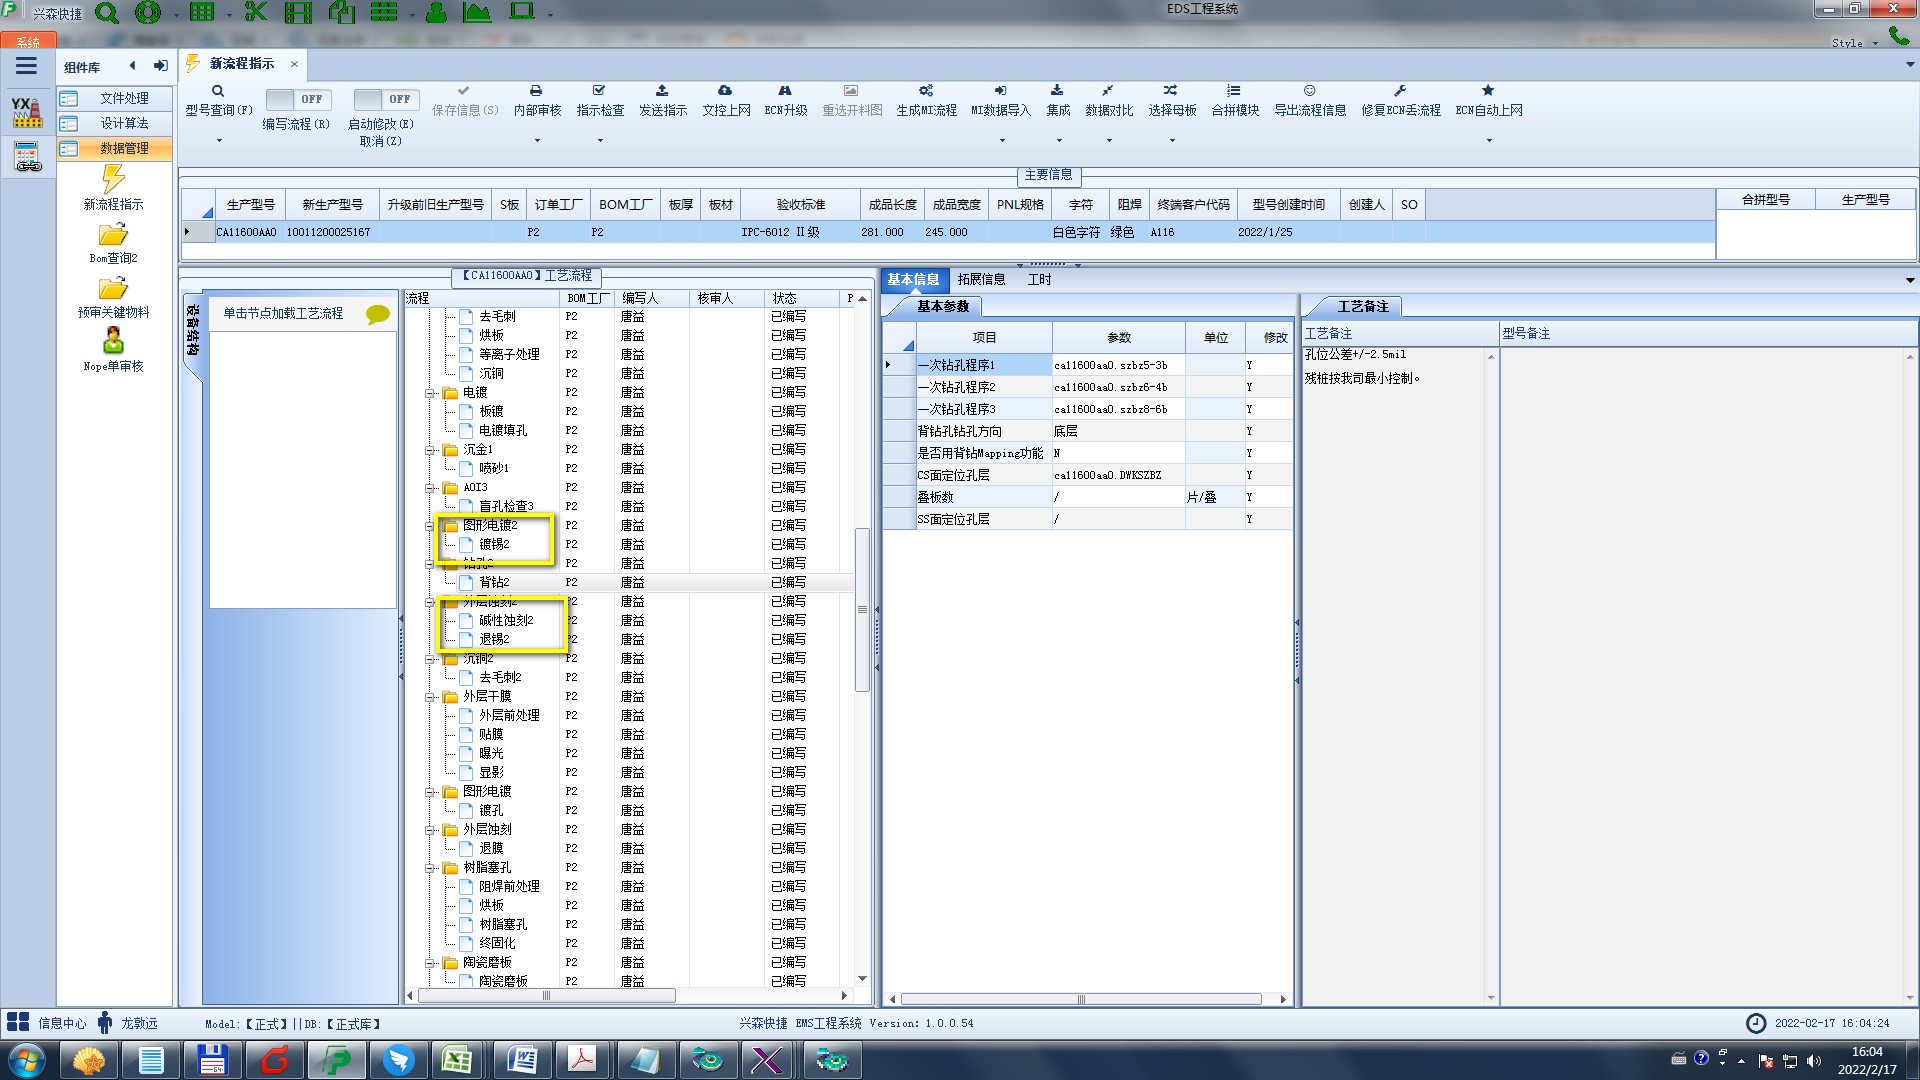Click the 型号查询 search icon
This screenshot has height=1080, width=1920.
click(217, 91)
